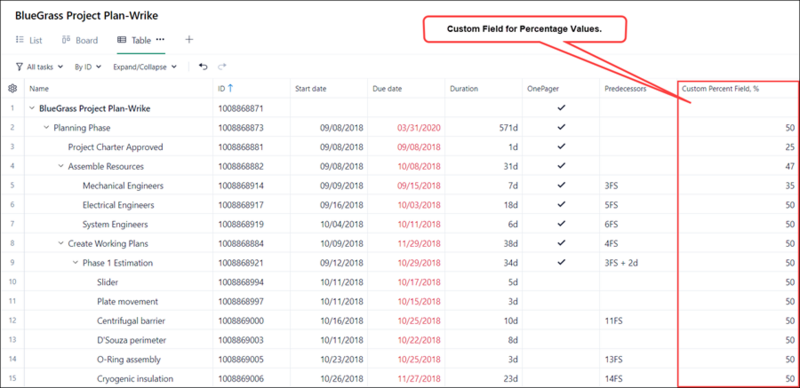Select the O-Ring assembly task name

pyautogui.click(x=129, y=359)
